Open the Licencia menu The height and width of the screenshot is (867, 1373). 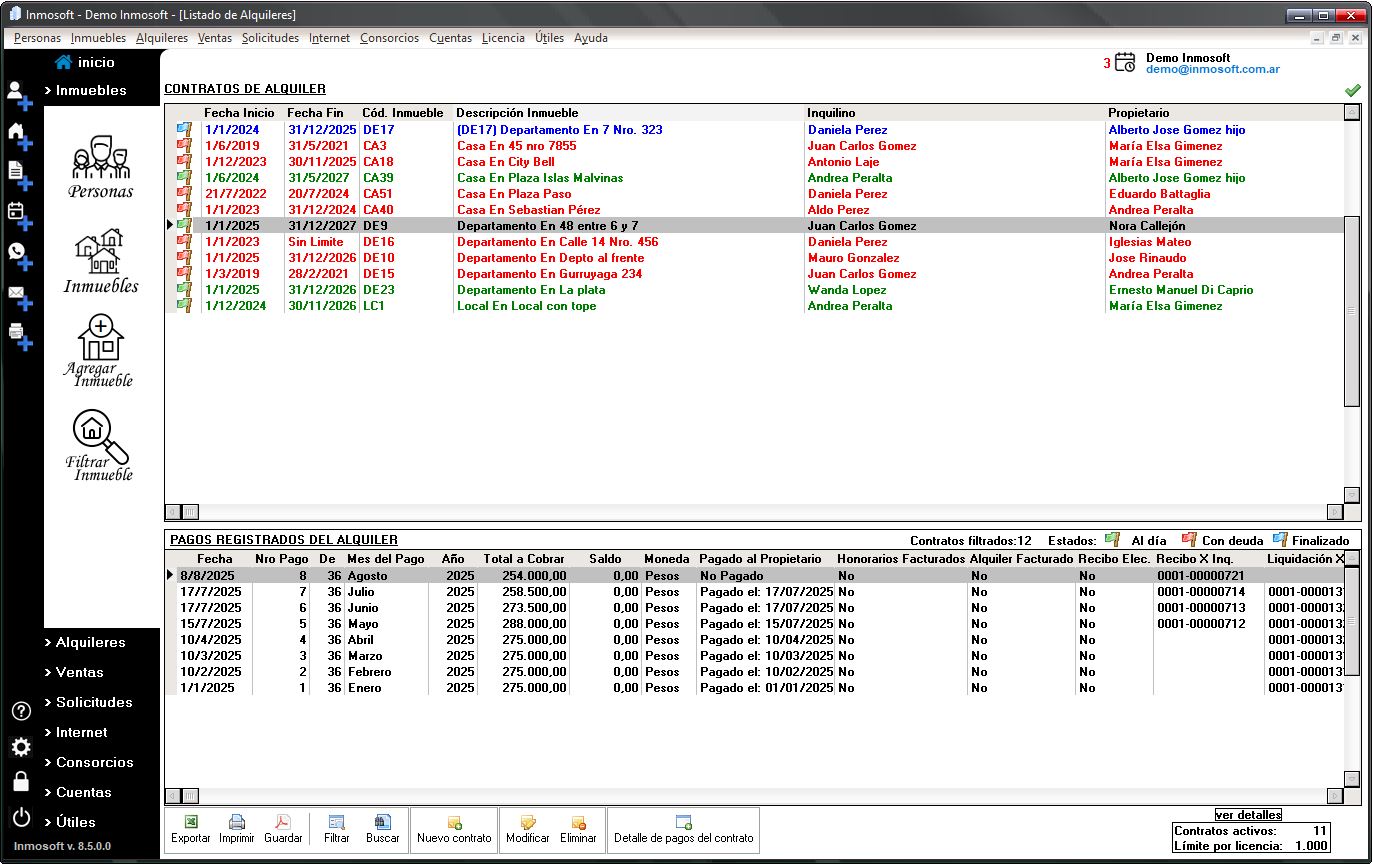point(503,38)
